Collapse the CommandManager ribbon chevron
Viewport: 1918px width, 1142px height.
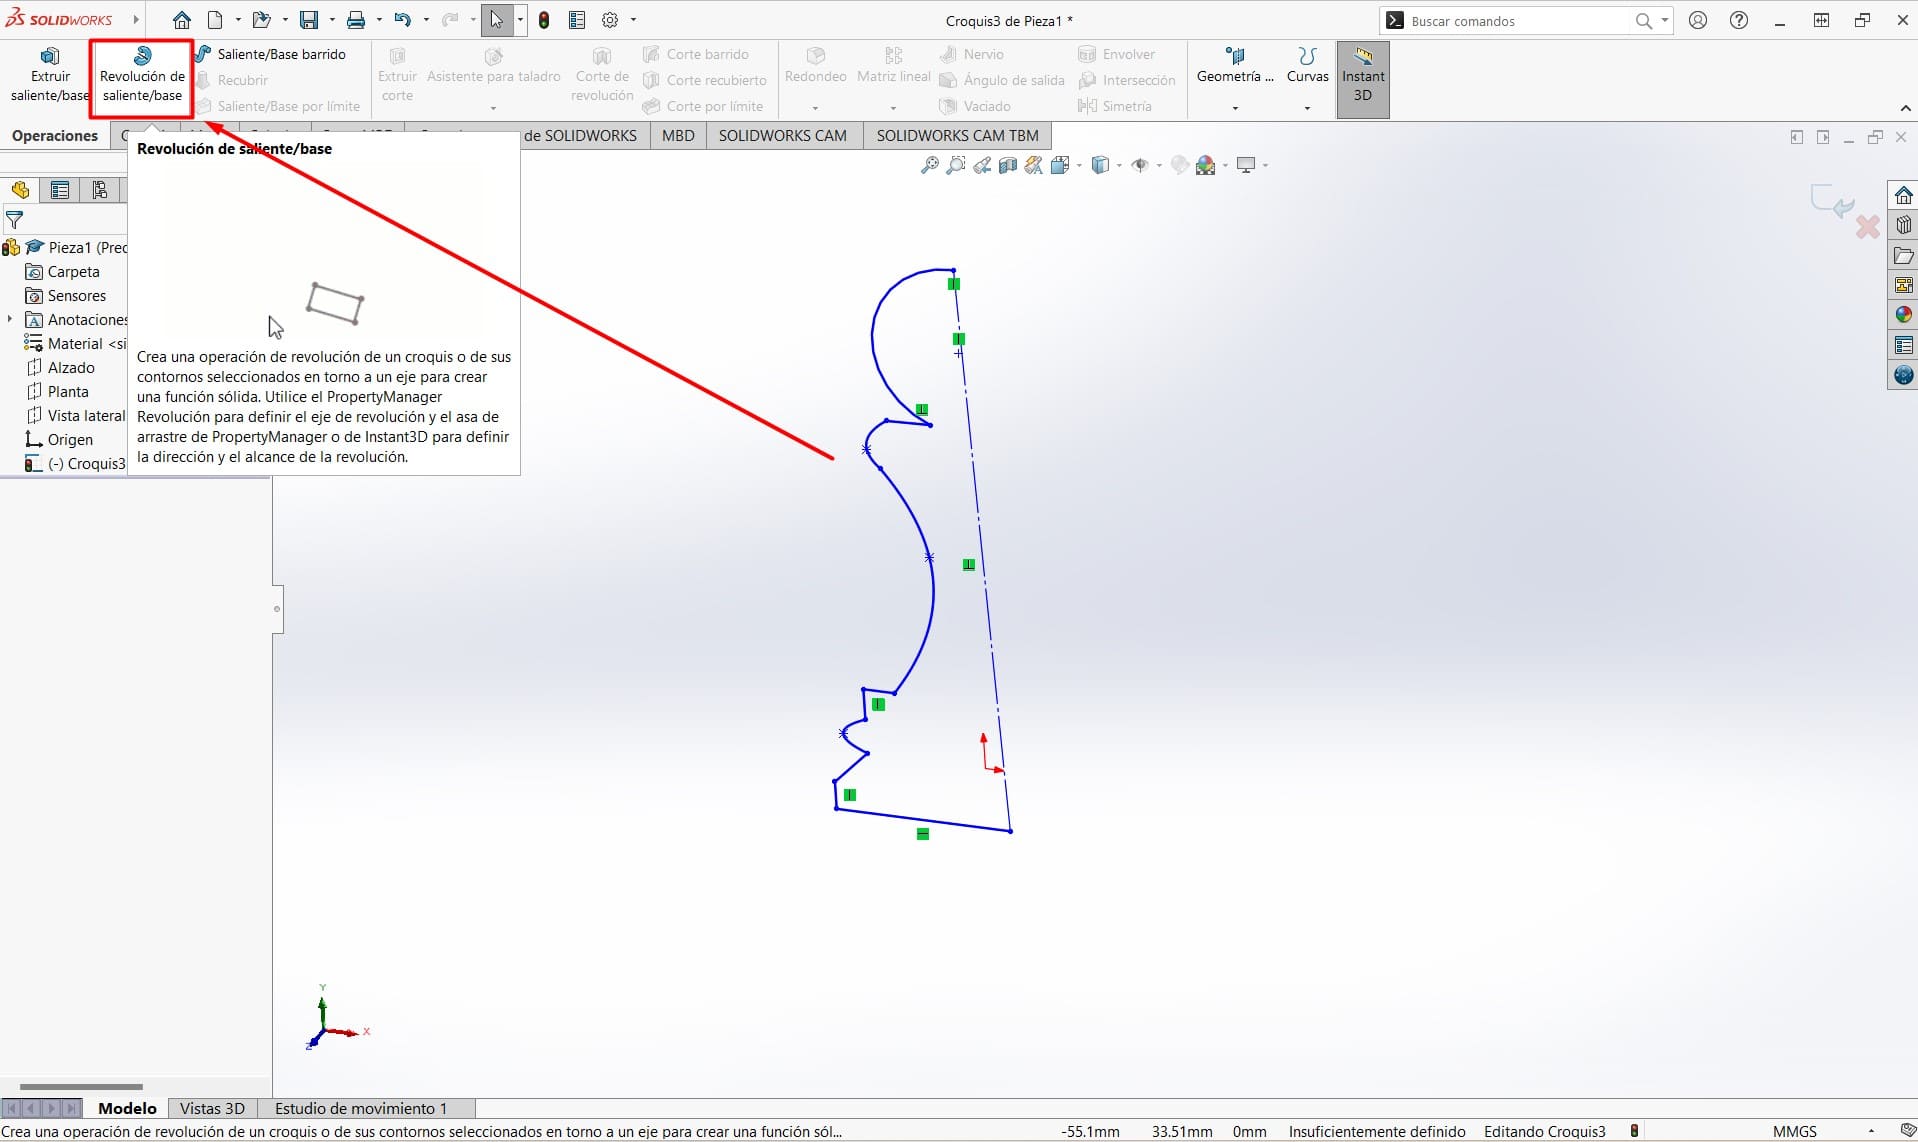tap(1905, 108)
